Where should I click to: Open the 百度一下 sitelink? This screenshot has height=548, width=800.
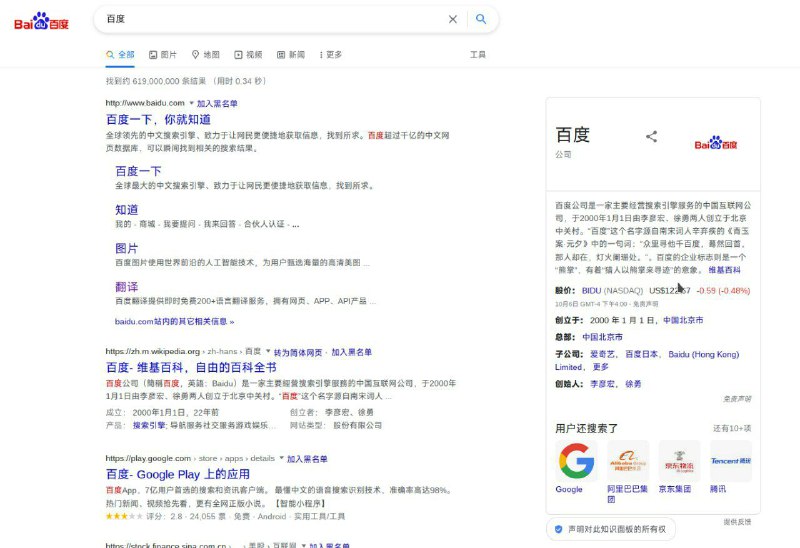point(138,171)
